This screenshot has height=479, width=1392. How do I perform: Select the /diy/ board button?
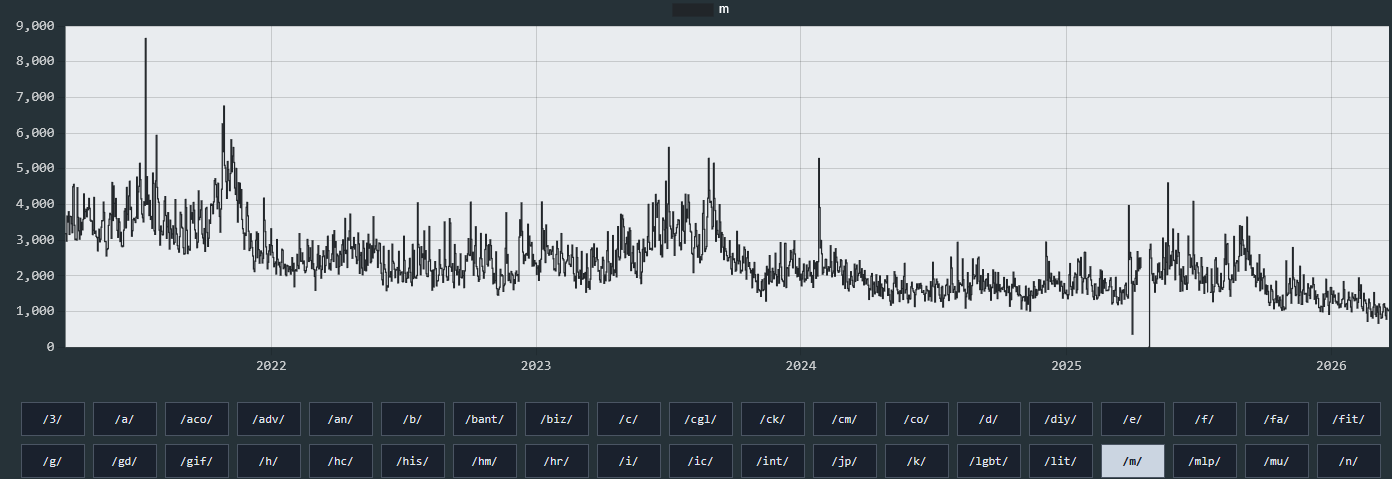(1061, 419)
